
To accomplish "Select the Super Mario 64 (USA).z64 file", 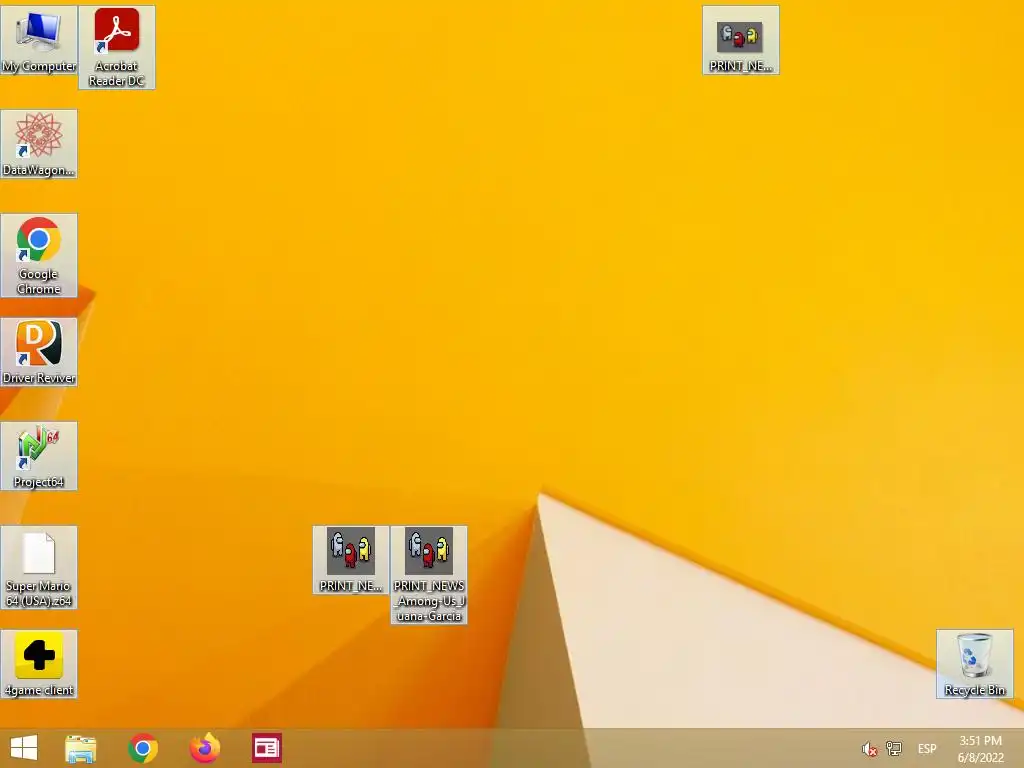I will [x=39, y=568].
